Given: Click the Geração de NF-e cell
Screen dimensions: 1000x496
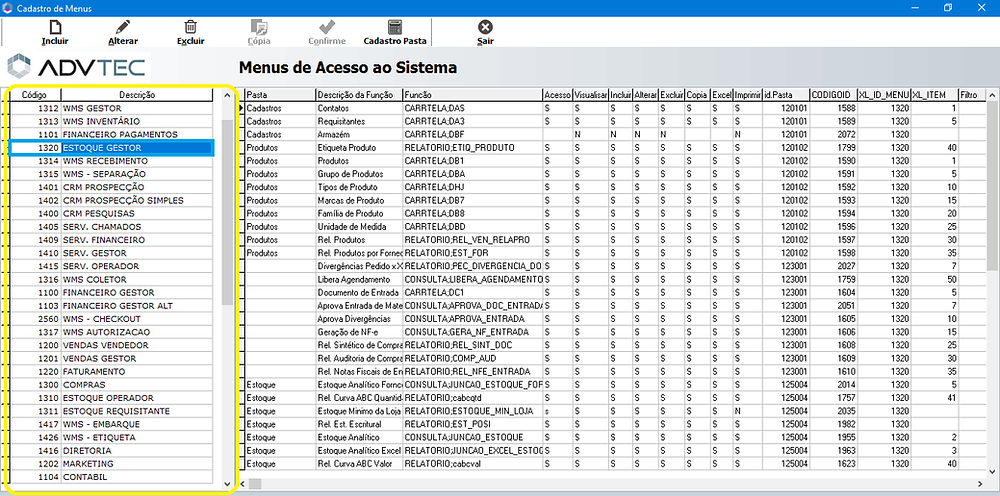Looking at the screenshot, I should [359, 332].
